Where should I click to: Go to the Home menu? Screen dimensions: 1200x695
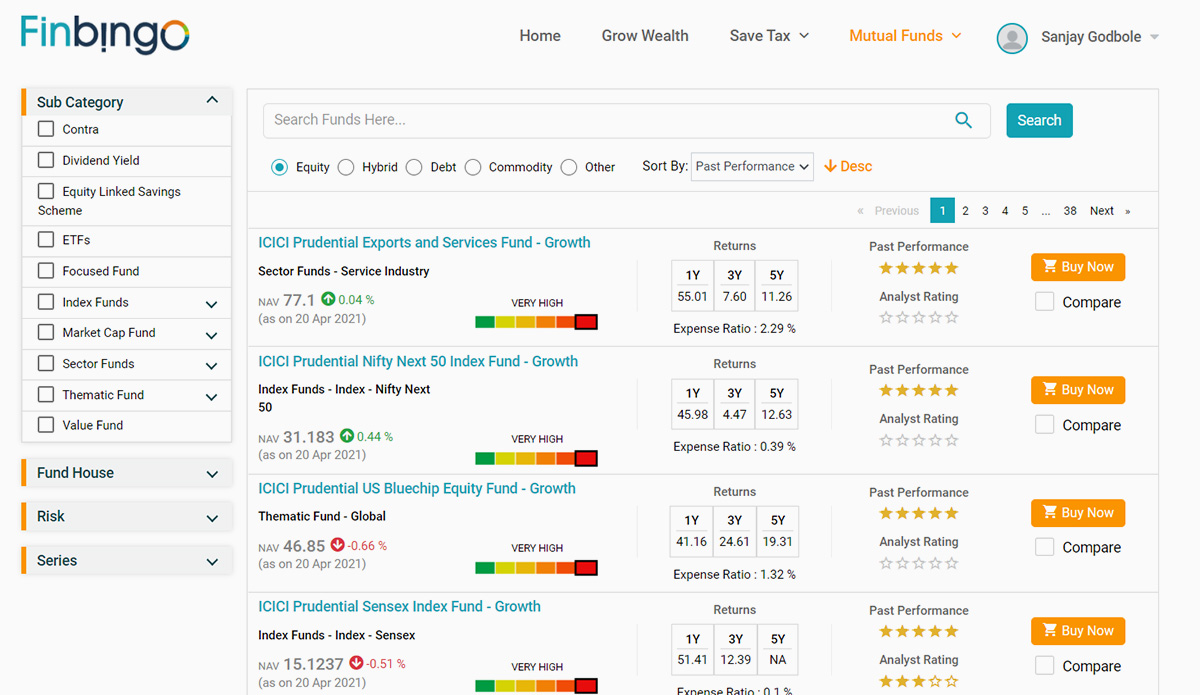[540, 36]
